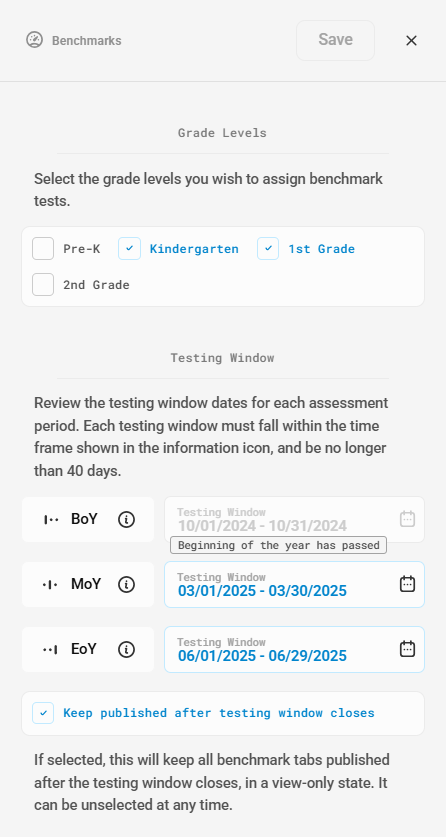The height and width of the screenshot is (837, 446).
Task: Click the BoY beginning-of-year progress icon
Action: [51, 519]
